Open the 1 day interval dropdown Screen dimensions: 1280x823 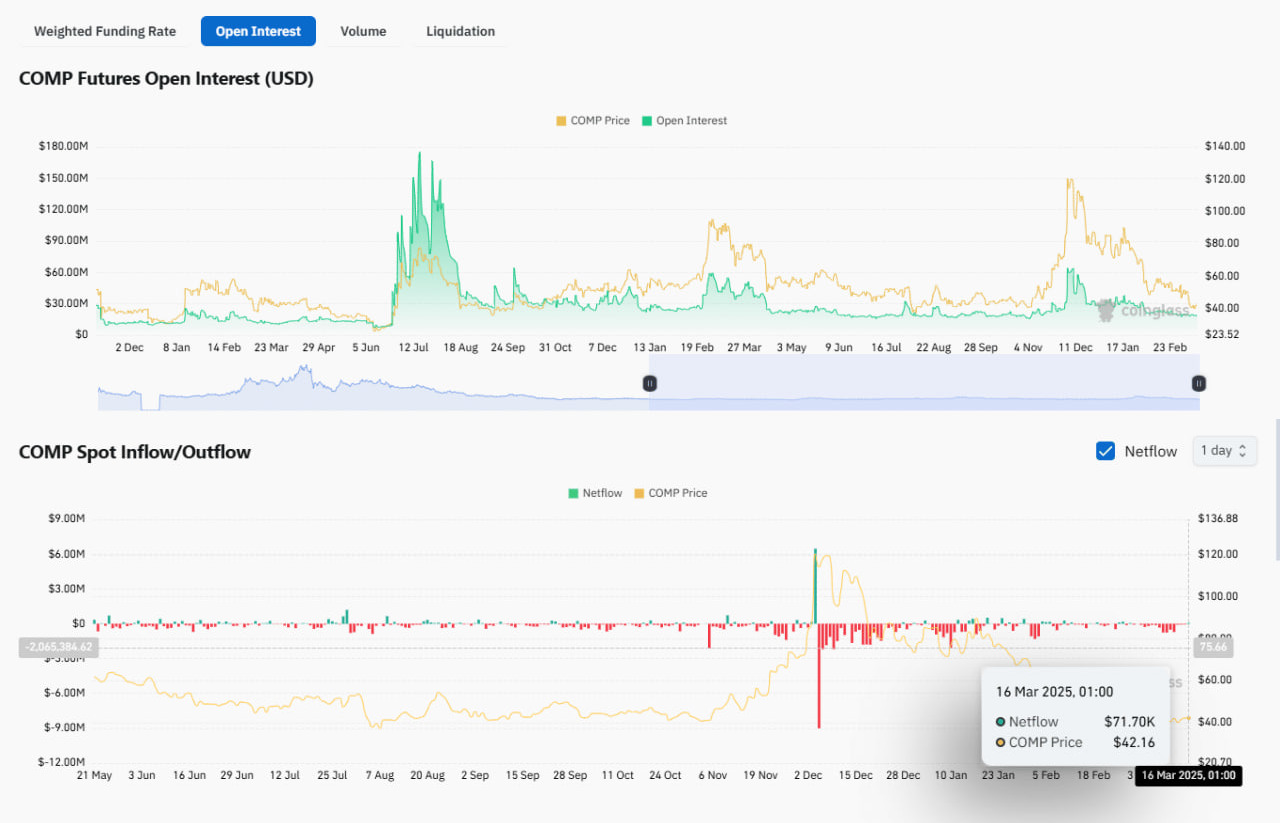pos(1224,451)
